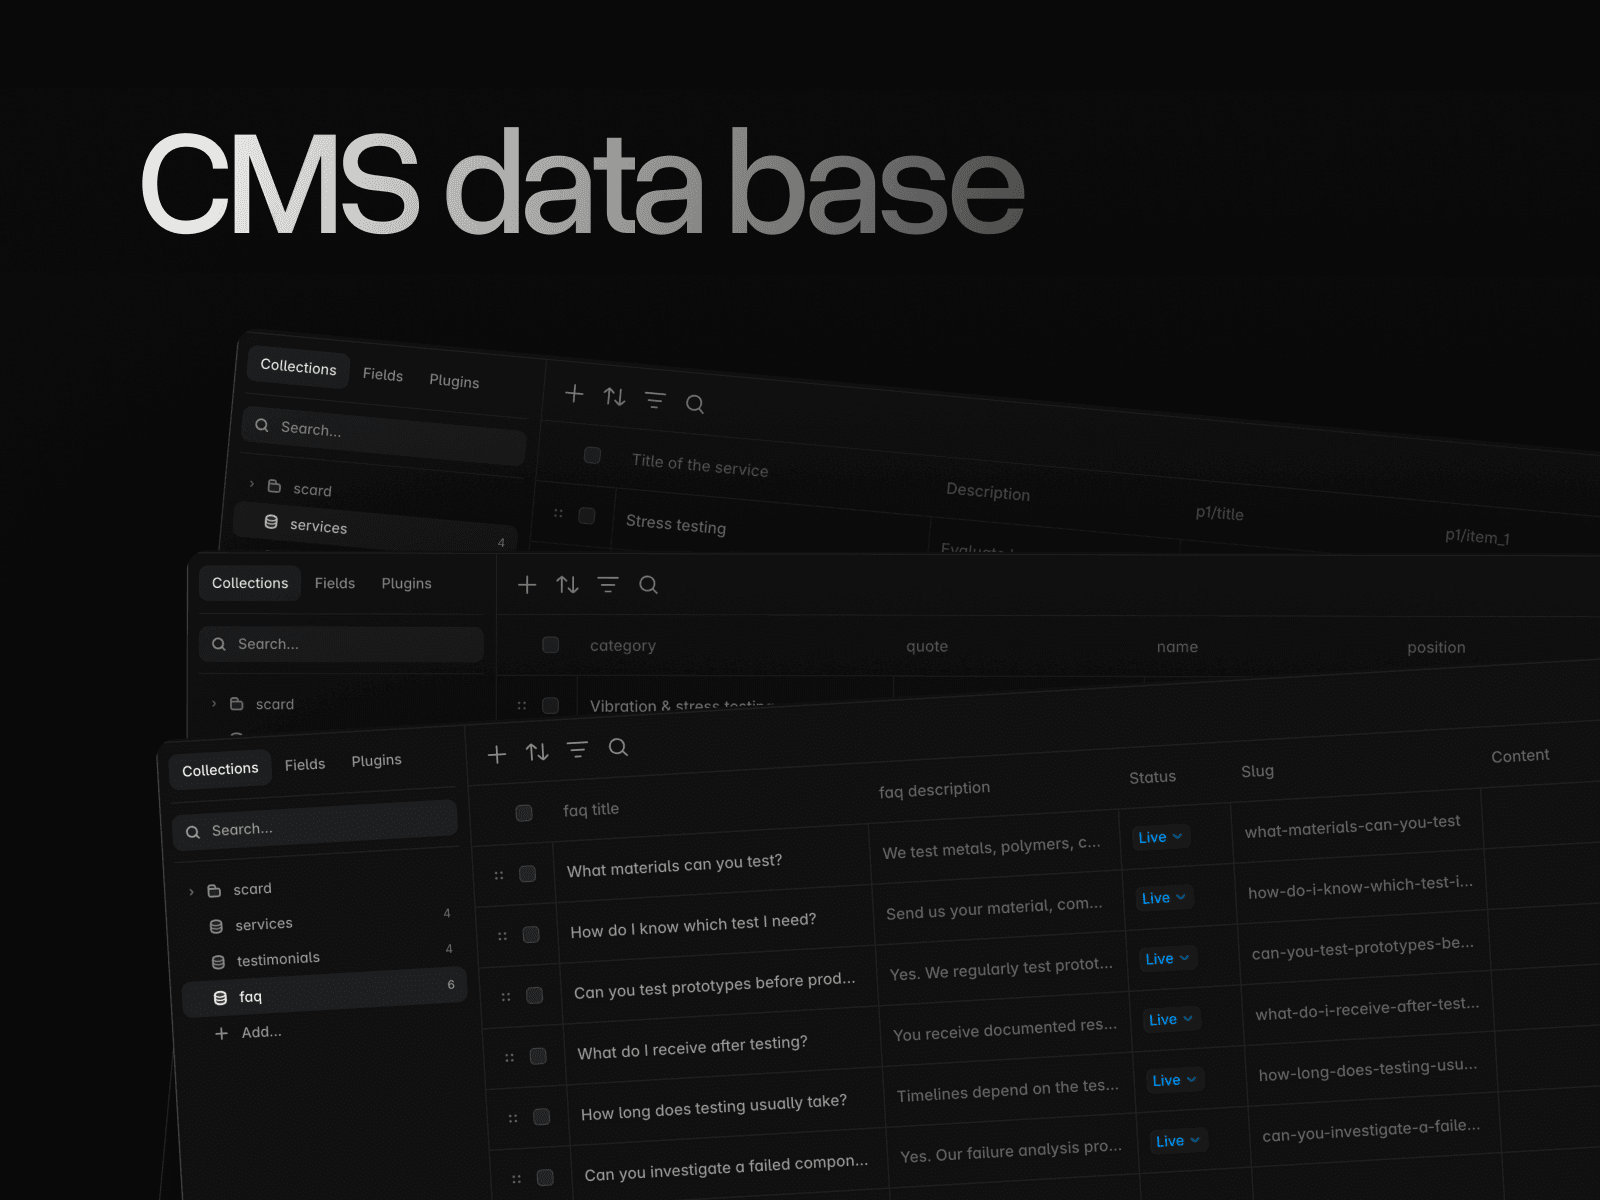
Task: Switch to Plugins tab in the front window
Action: [376, 761]
